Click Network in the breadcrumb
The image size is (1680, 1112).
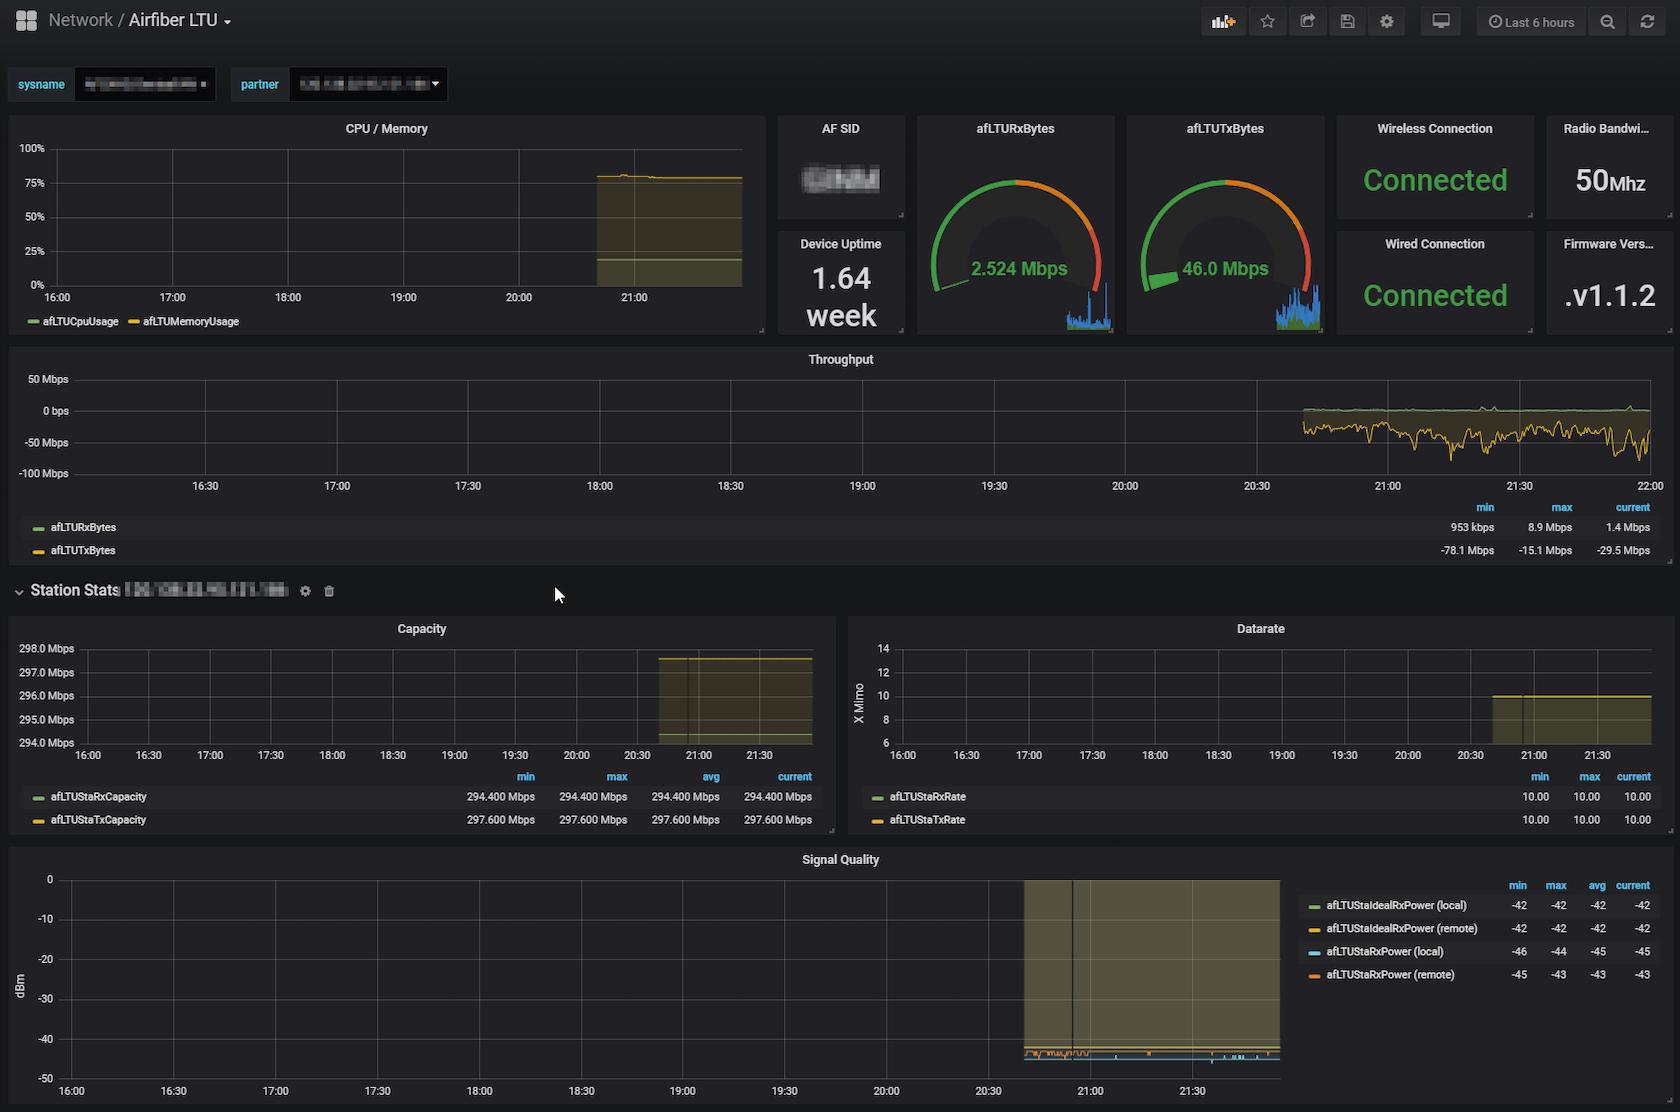[80, 19]
